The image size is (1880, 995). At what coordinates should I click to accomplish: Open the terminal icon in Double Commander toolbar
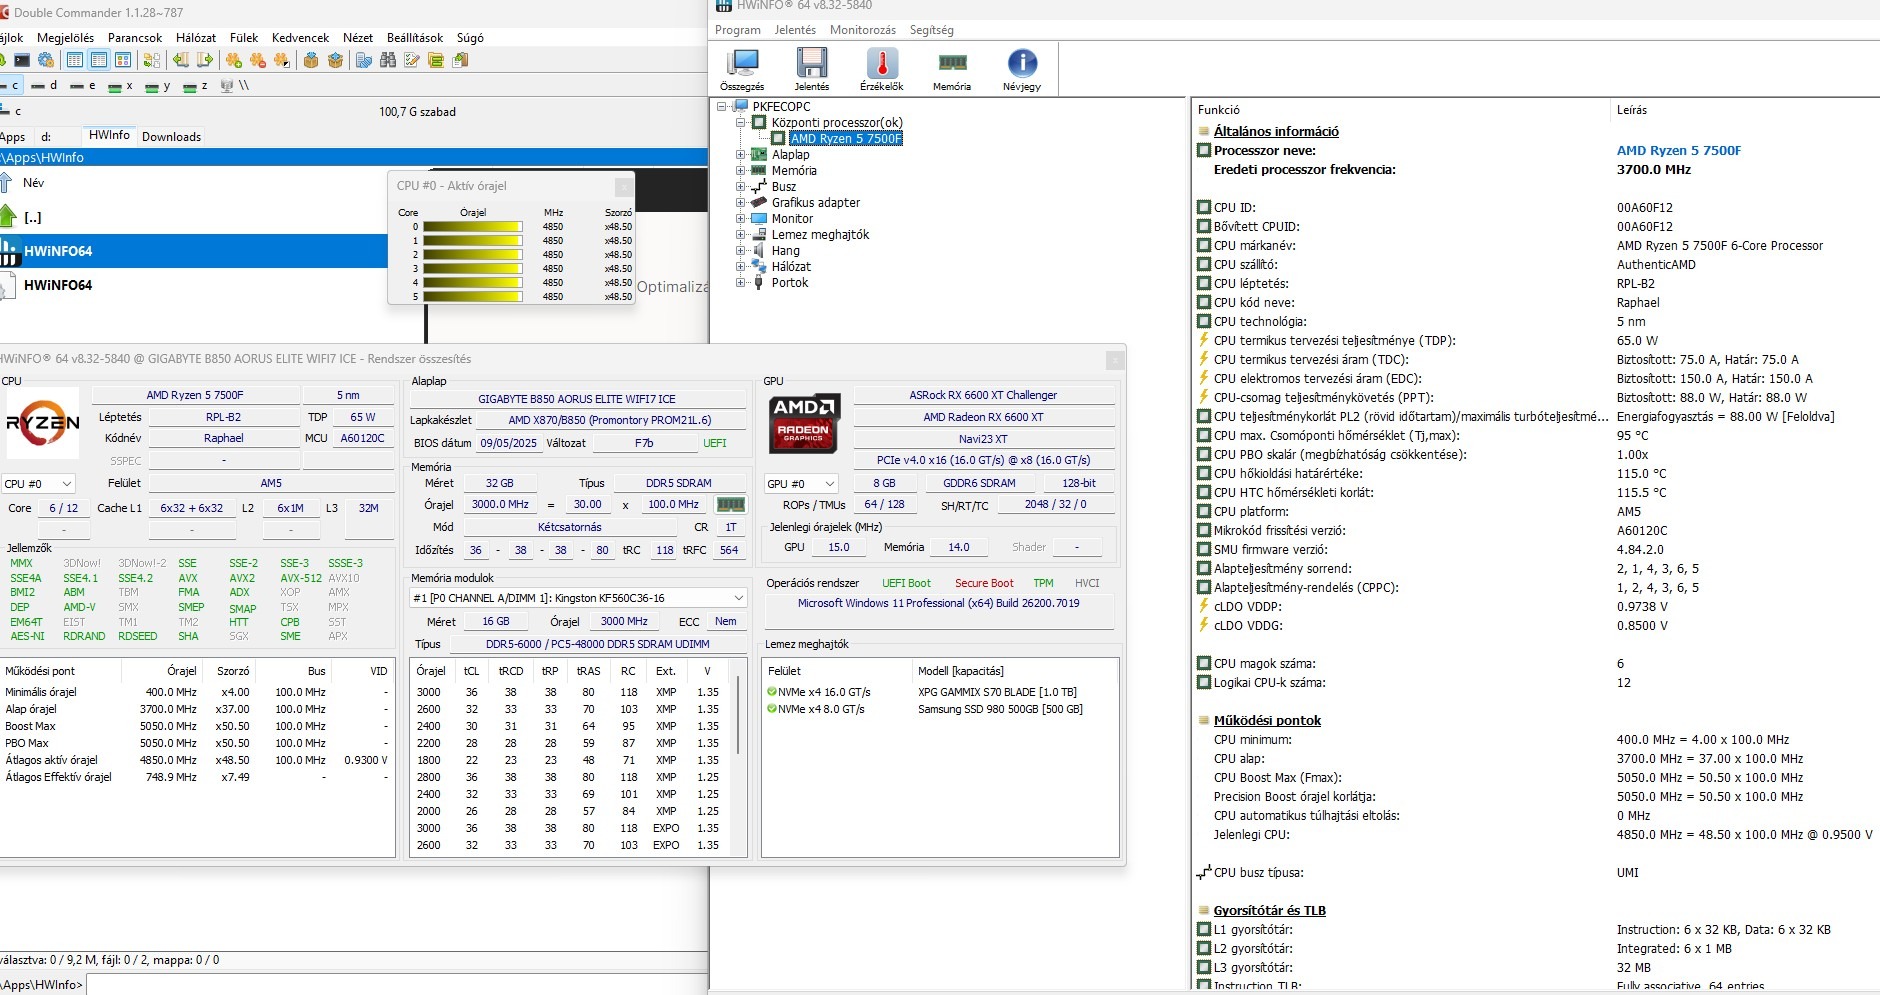[x=21, y=61]
